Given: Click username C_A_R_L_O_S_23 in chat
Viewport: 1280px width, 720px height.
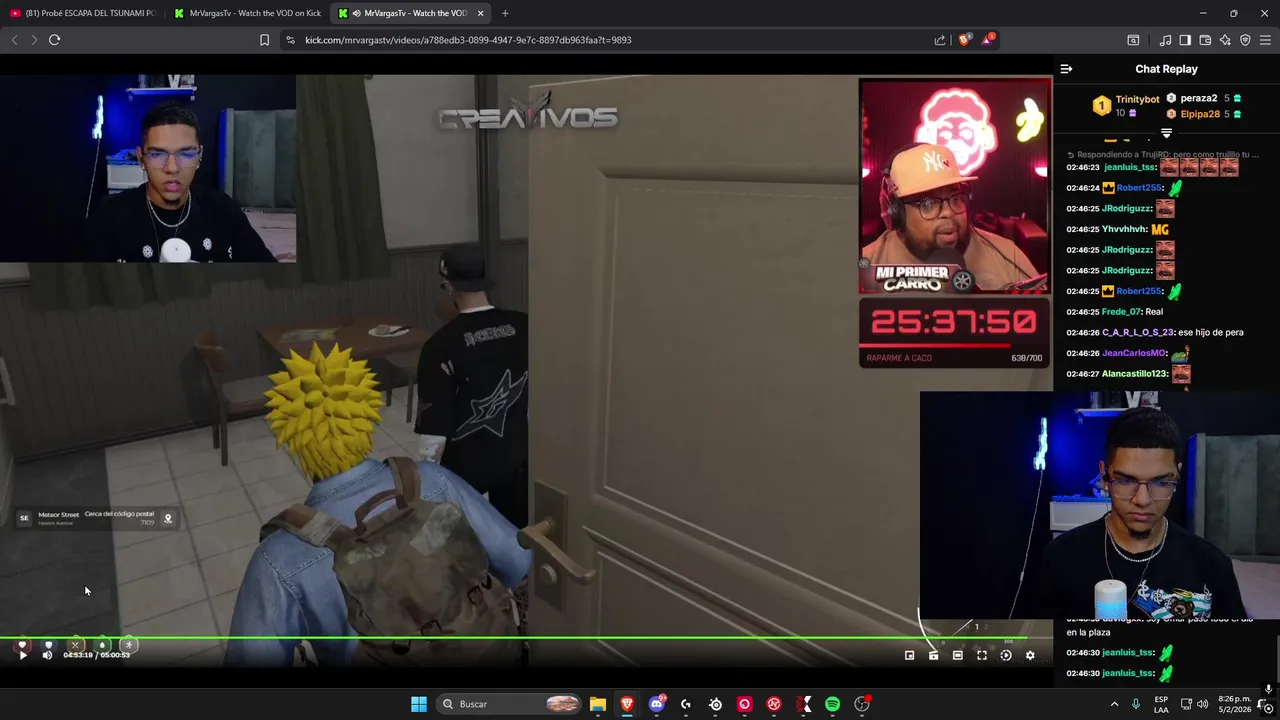Looking at the screenshot, I should [x=1137, y=332].
